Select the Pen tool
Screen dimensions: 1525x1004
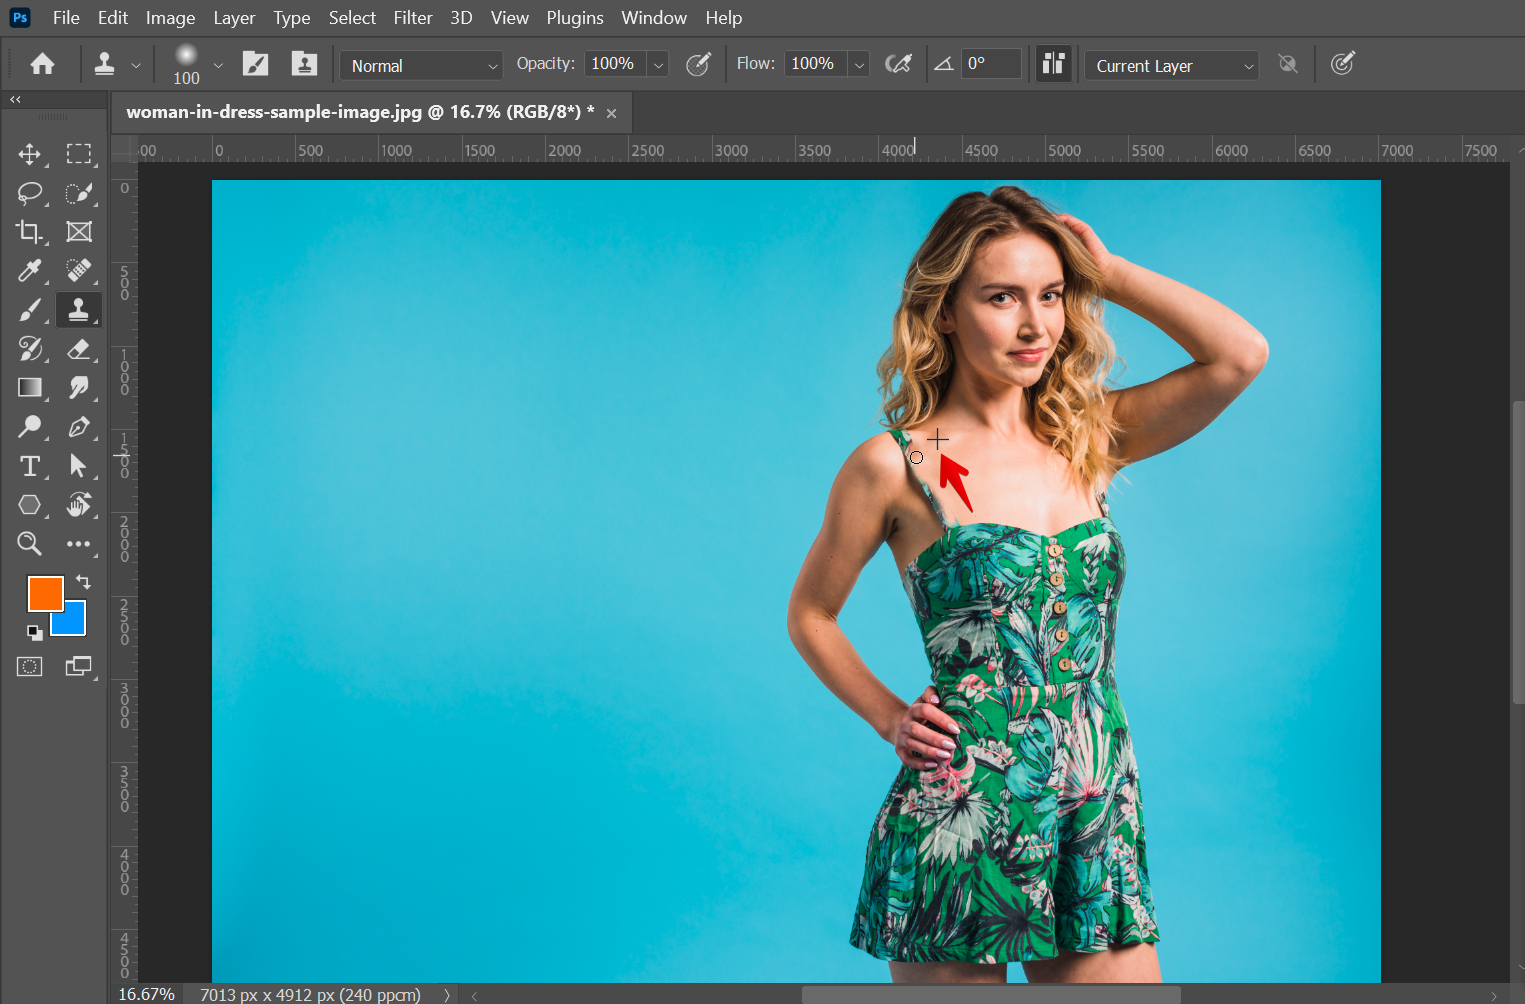click(x=78, y=427)
